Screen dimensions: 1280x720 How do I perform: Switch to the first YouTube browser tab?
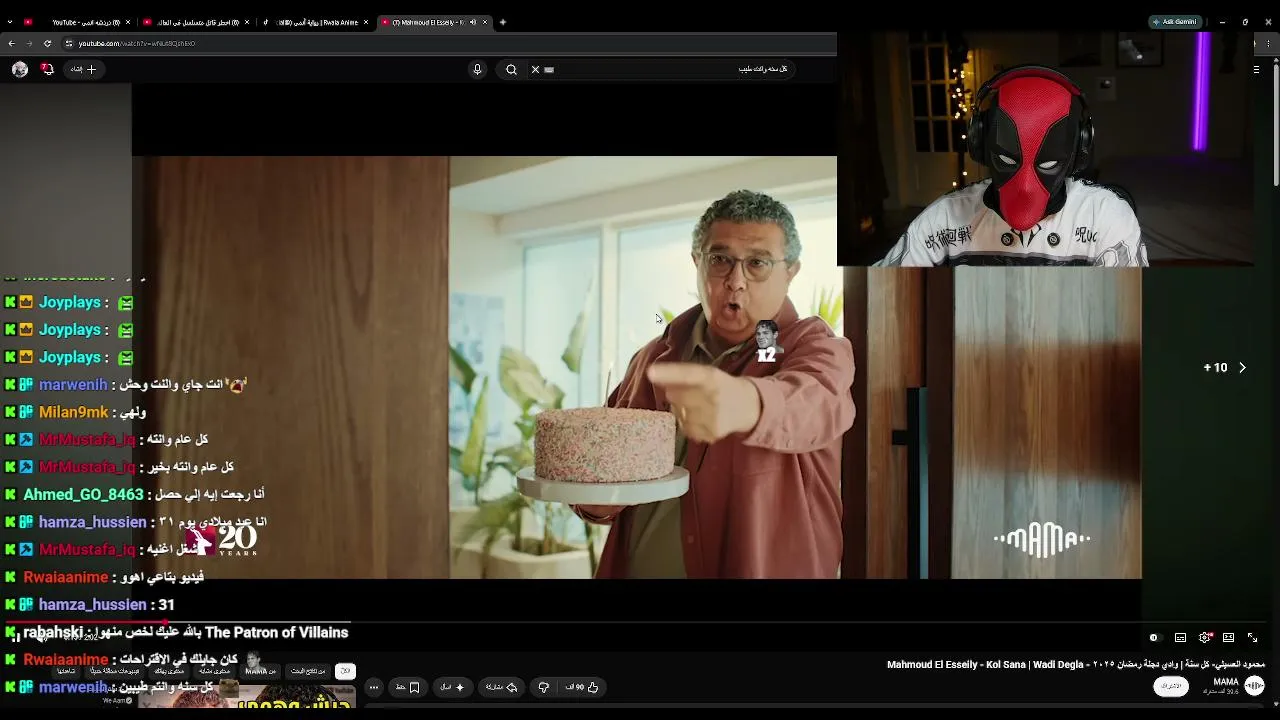78,22
